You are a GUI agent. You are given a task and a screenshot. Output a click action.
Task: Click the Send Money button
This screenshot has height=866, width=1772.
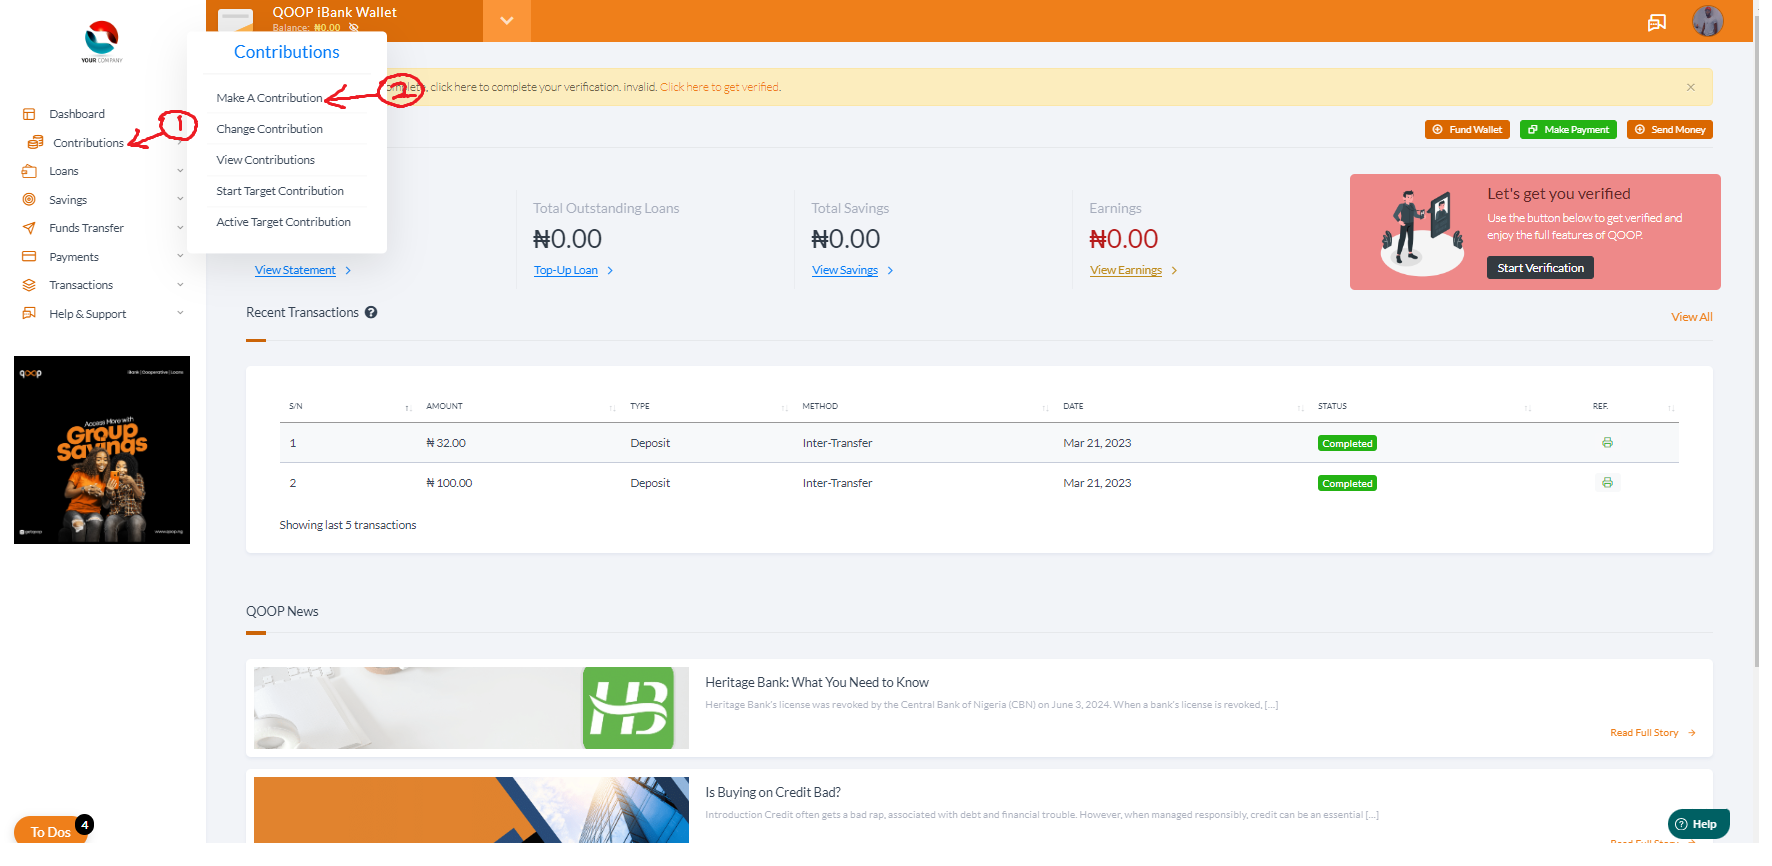click(x=1670, y=130)
